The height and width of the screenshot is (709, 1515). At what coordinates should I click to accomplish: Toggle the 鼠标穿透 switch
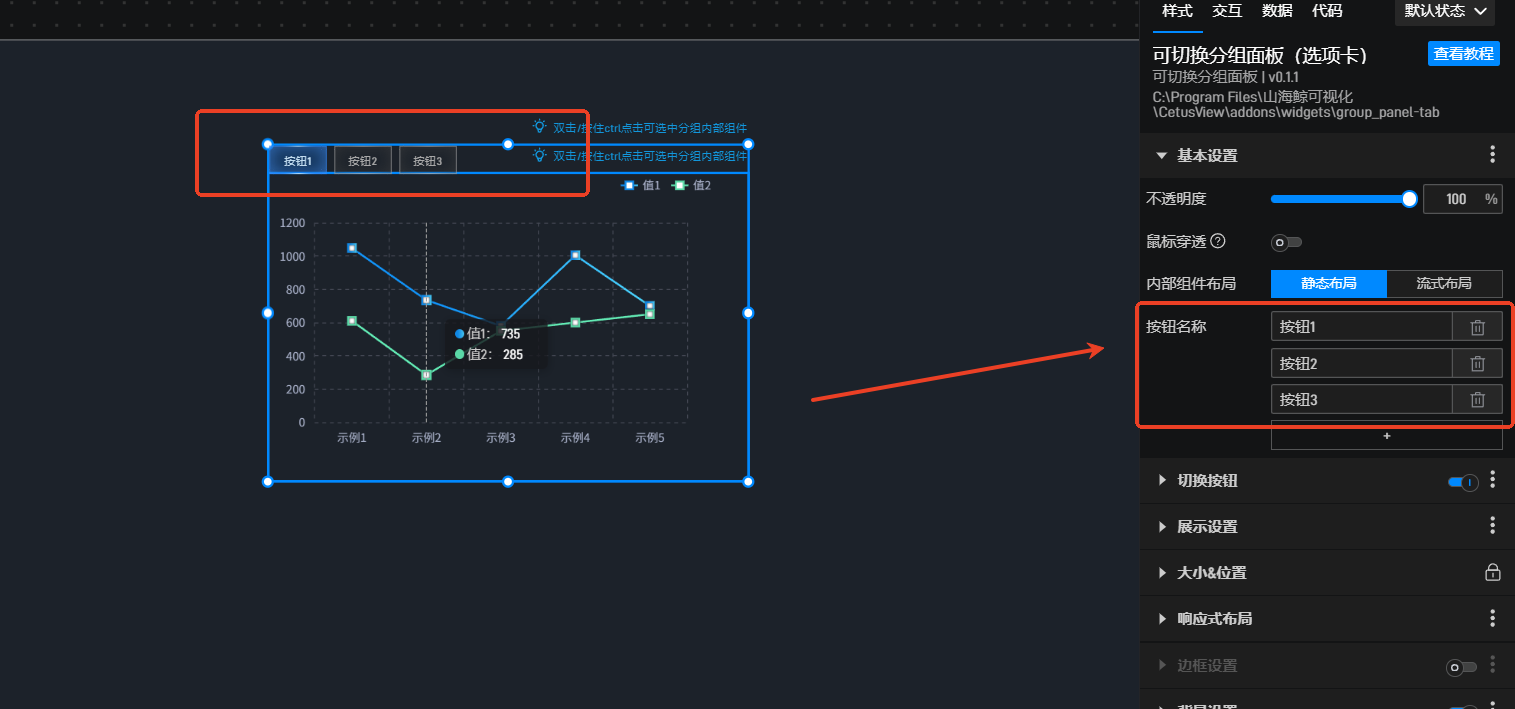click(1286, 242)
